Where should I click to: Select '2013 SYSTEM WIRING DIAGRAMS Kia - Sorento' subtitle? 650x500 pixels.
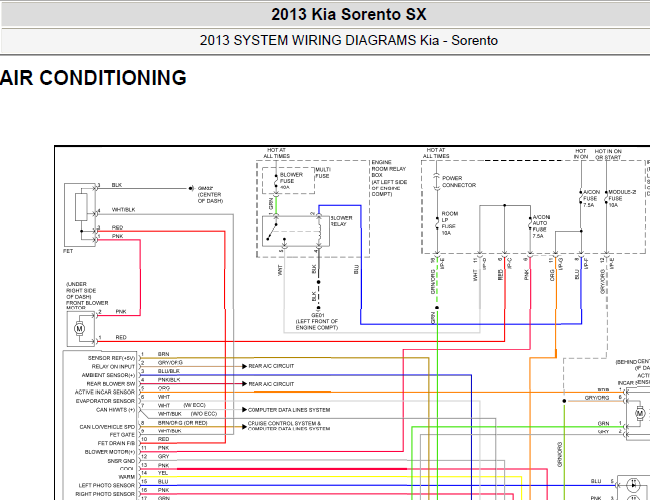point(349,40)
